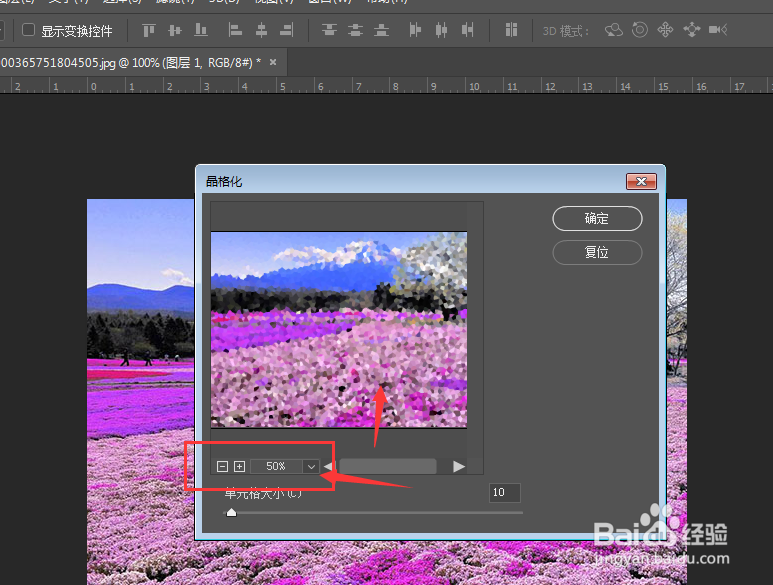Screen dimensions: 773x585
Task: Click the preview scroll right arrow
Action: 459,466
